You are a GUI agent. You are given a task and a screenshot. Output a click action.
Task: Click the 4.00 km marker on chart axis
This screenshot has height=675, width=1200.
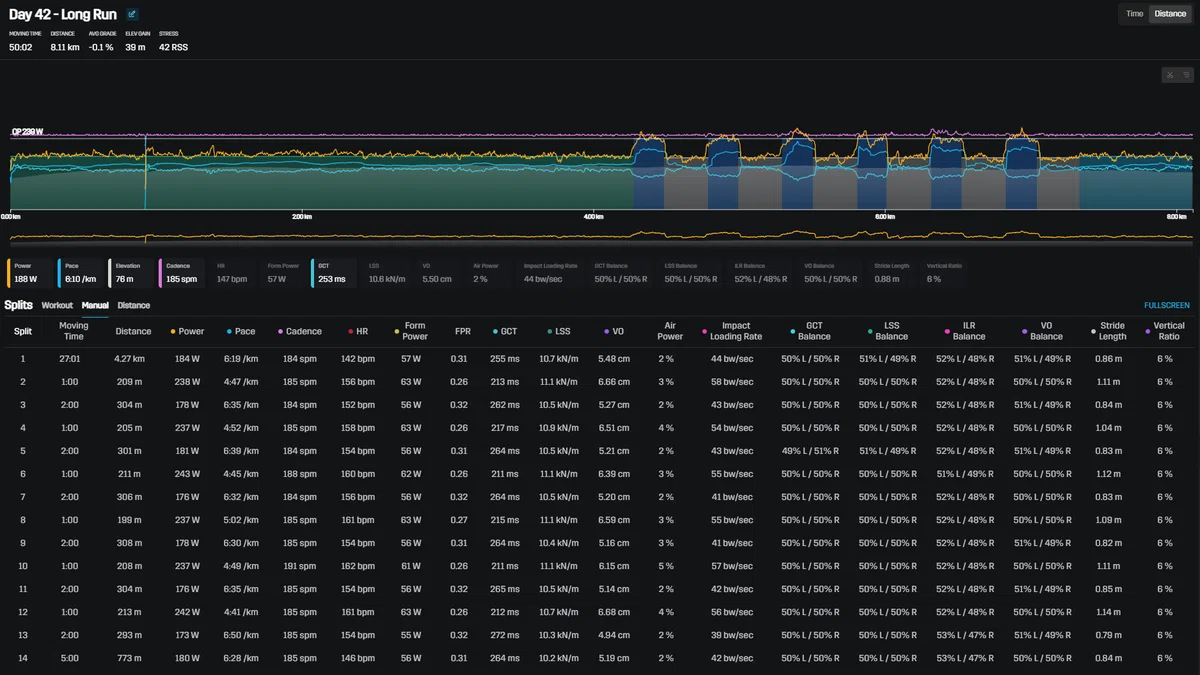click(x=593, y=216)
